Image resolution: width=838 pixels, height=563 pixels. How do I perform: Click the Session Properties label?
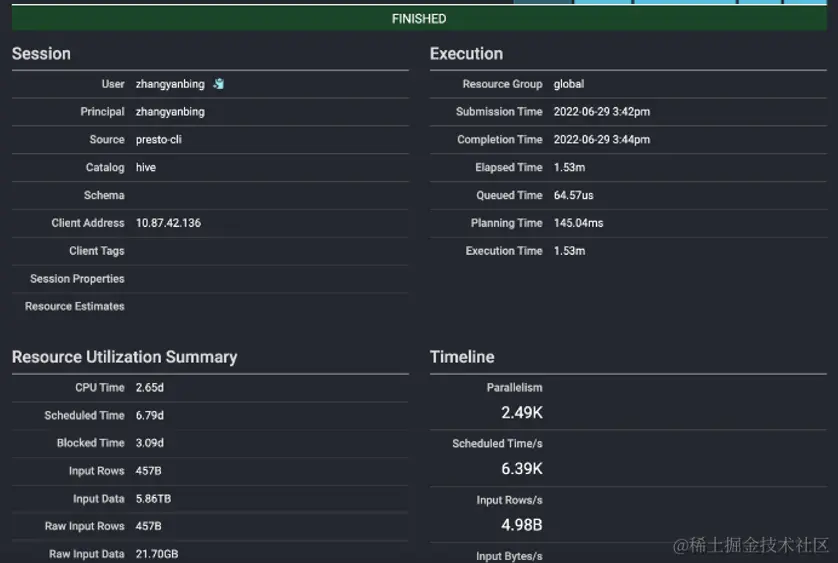[x=77, y=279]
